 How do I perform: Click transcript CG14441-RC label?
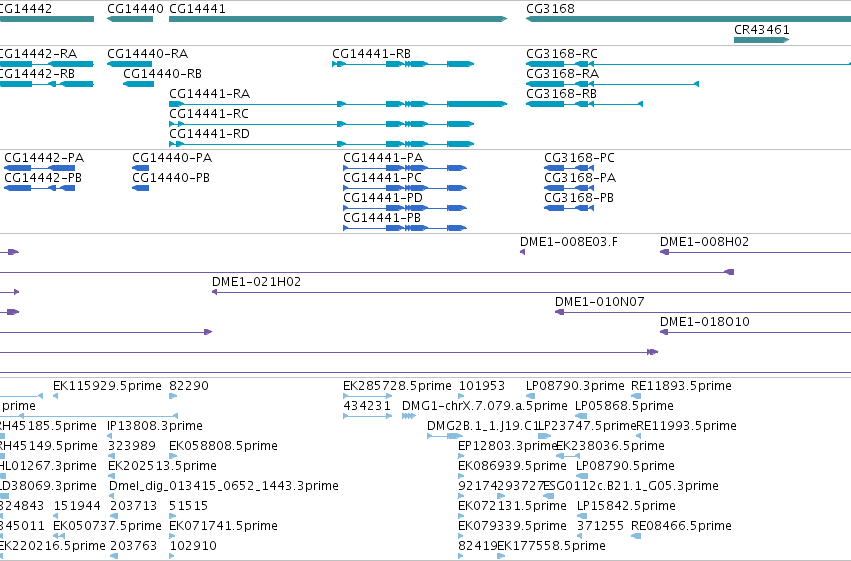(209, 114)
